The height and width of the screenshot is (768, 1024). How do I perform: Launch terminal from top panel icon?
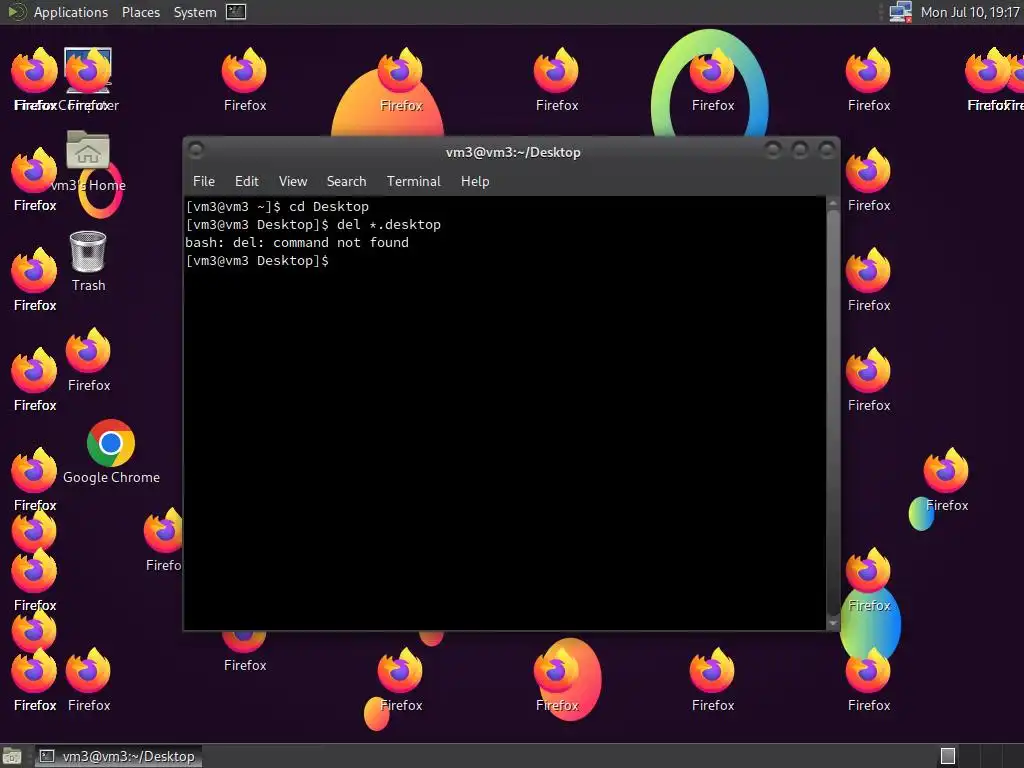236,12
